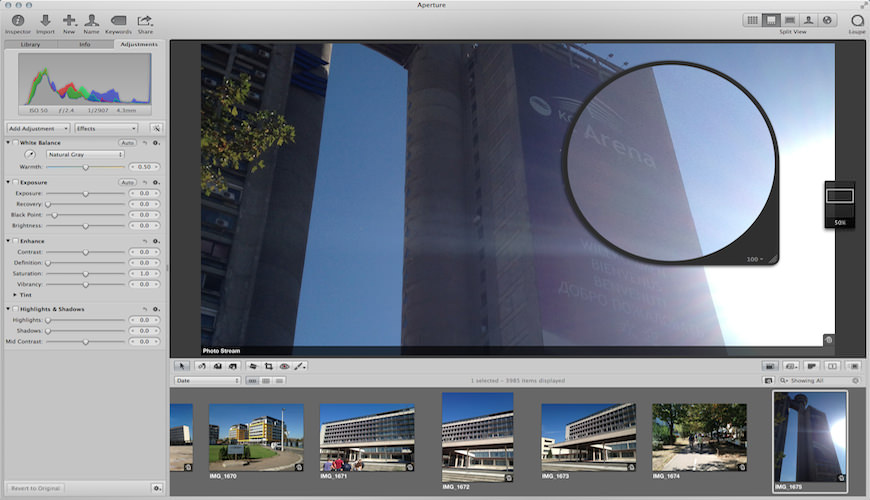870x500 pixels.
Task: Open the Natural Gray white balance dropdown
Action: coord(85,154)
